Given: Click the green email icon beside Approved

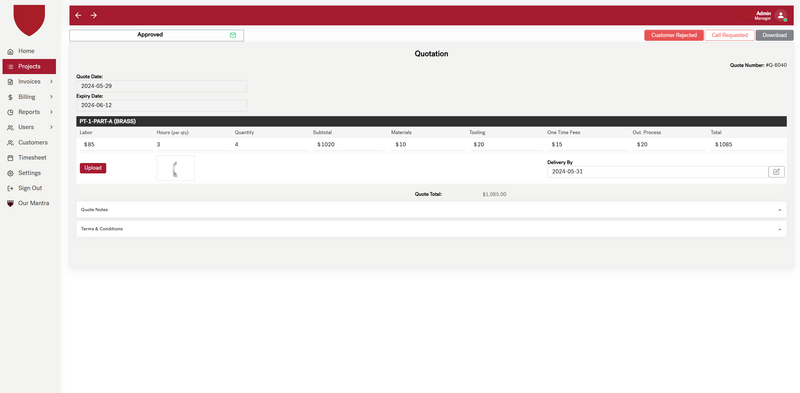Looking at the screenshot, I should pyautogui.click(x=233, y=35).
